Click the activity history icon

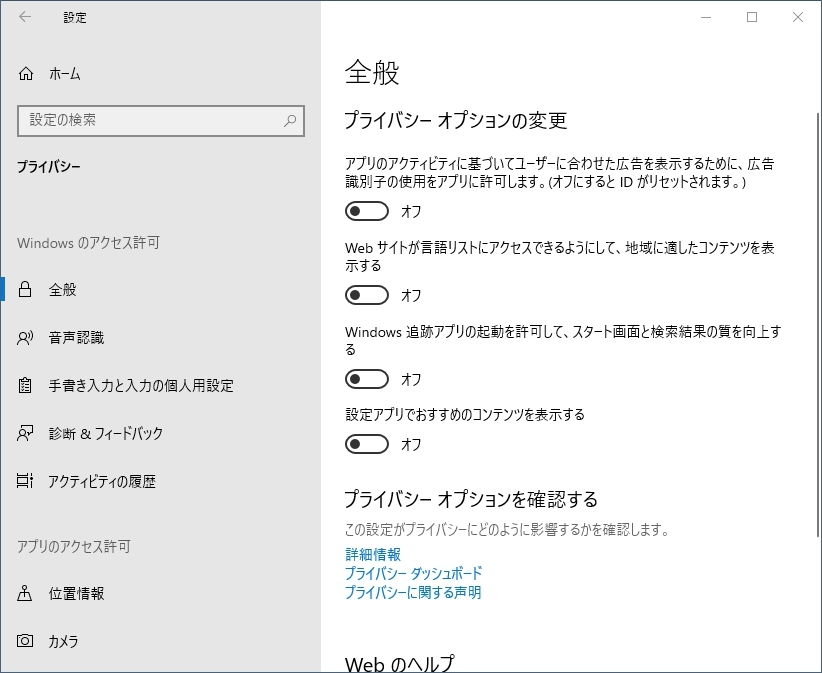(x=25, y=481)
